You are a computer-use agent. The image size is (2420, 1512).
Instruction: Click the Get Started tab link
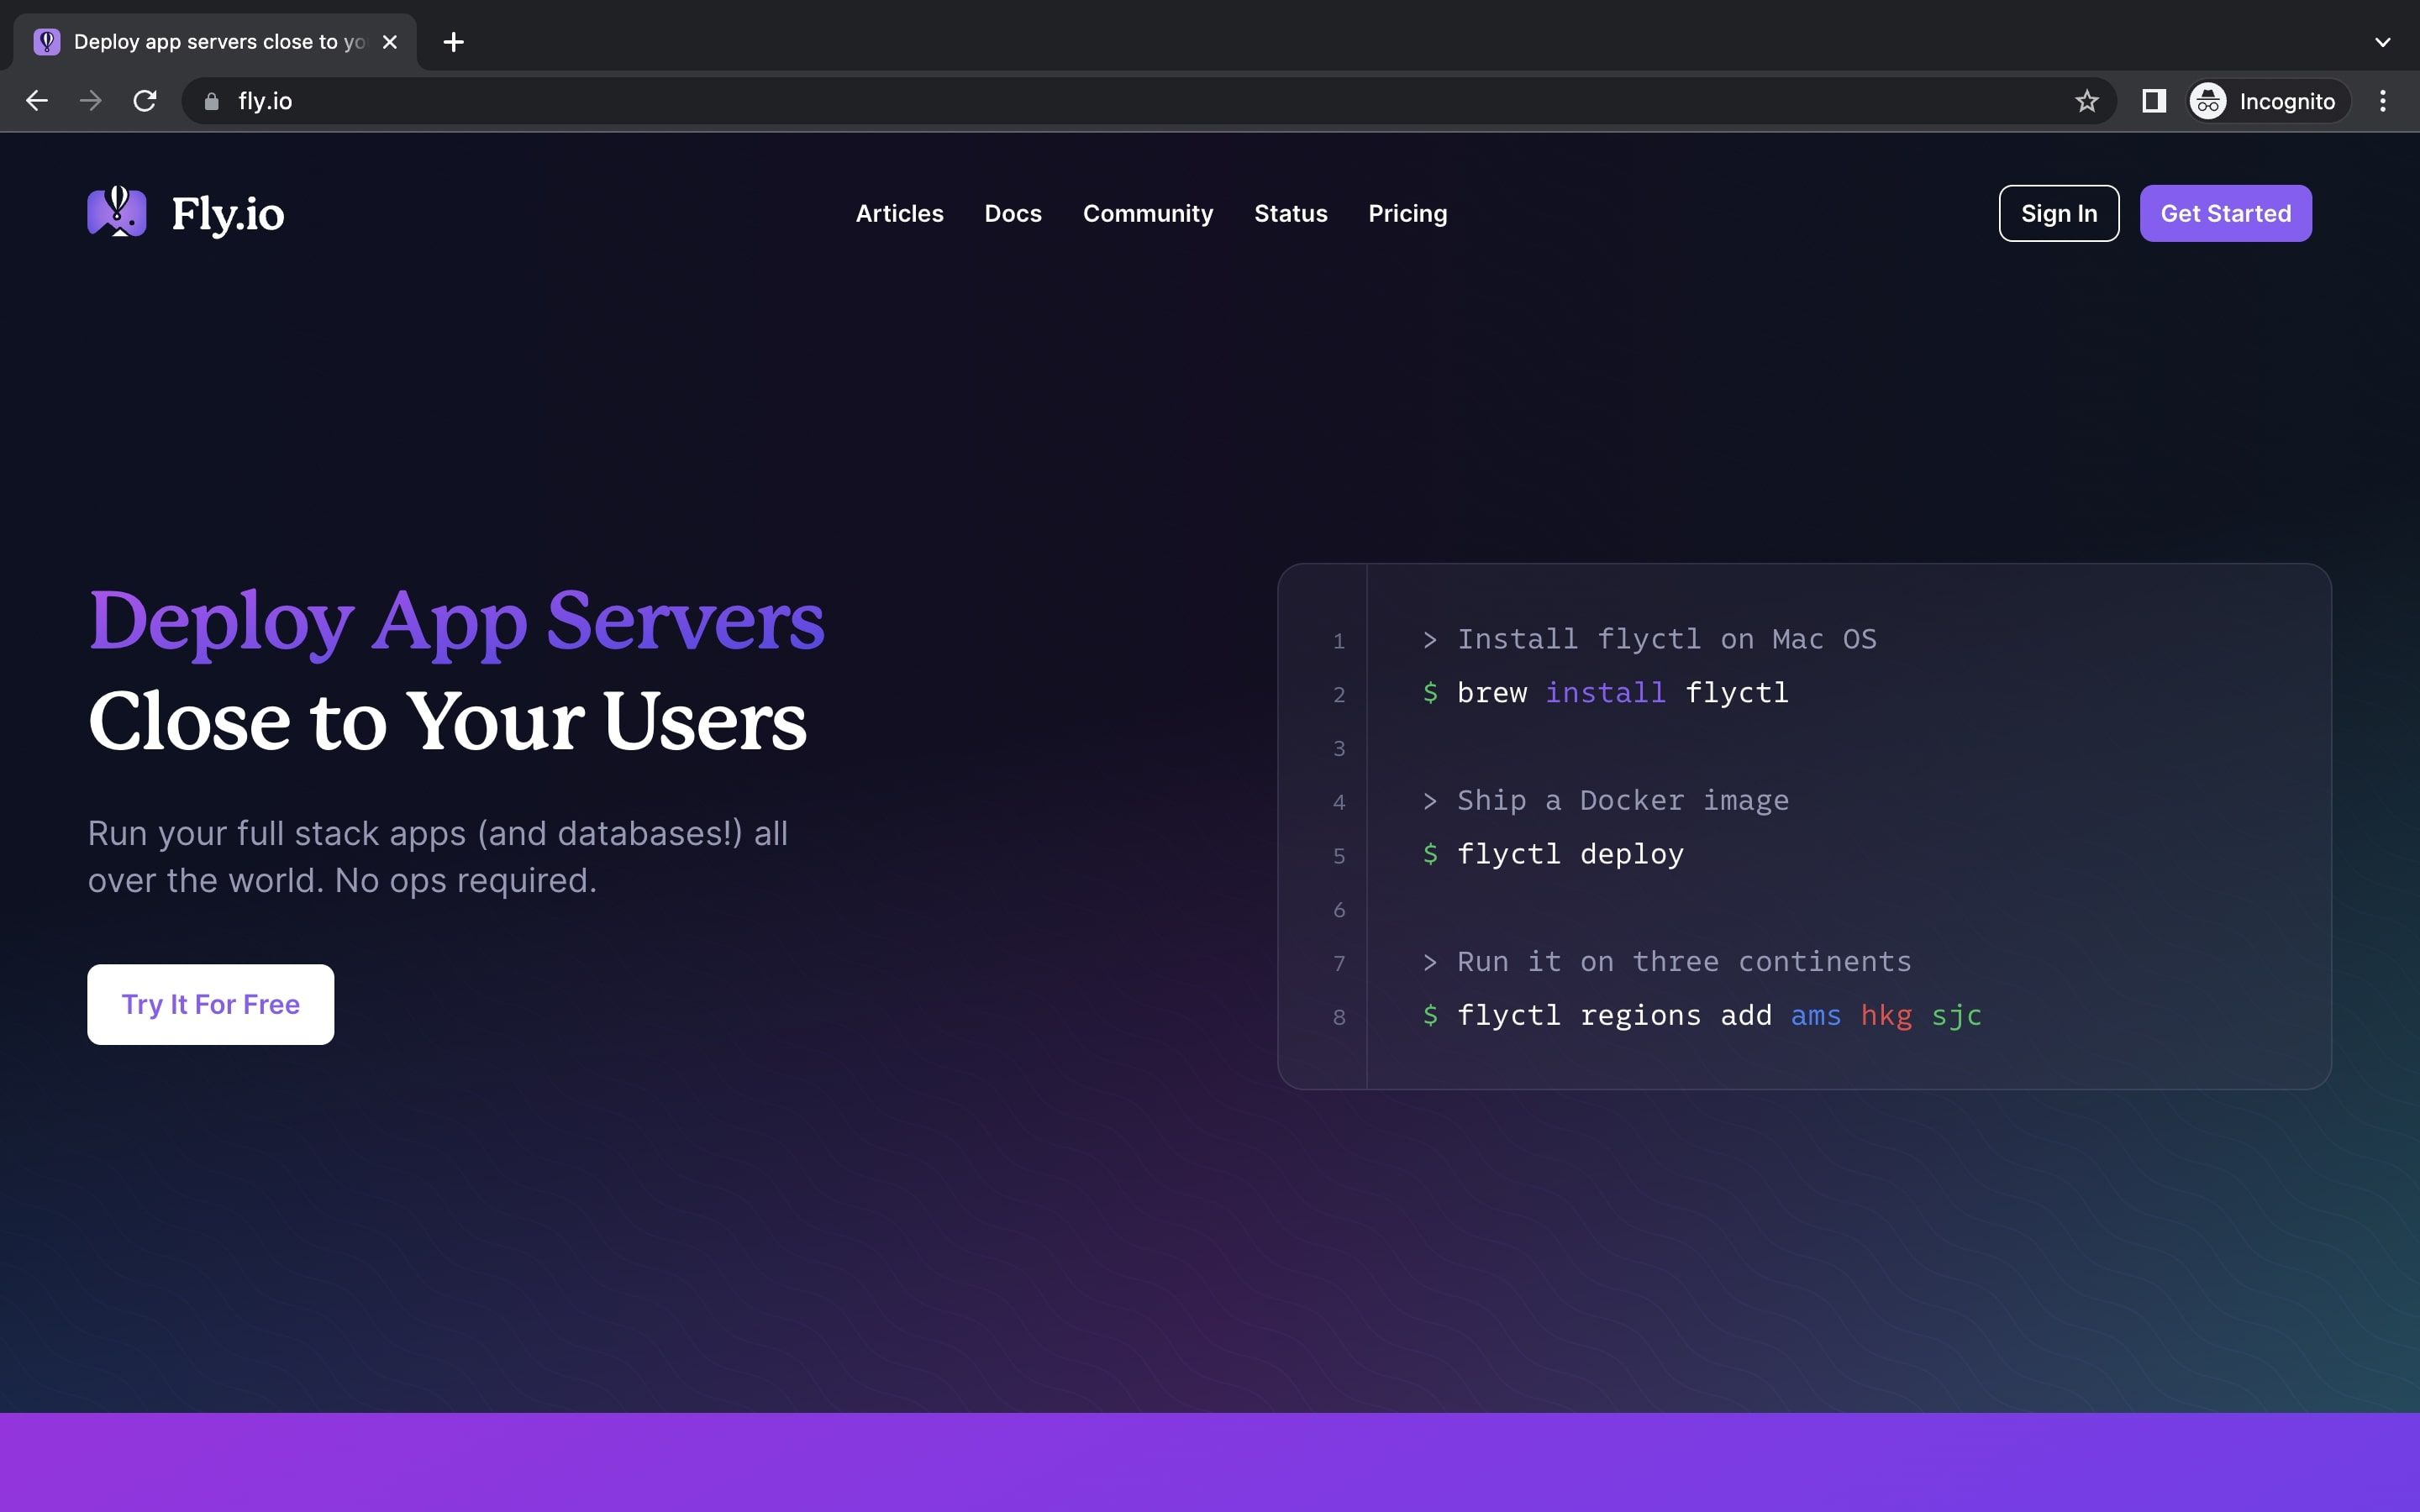pyautogui.click(x=2227, y=213)
